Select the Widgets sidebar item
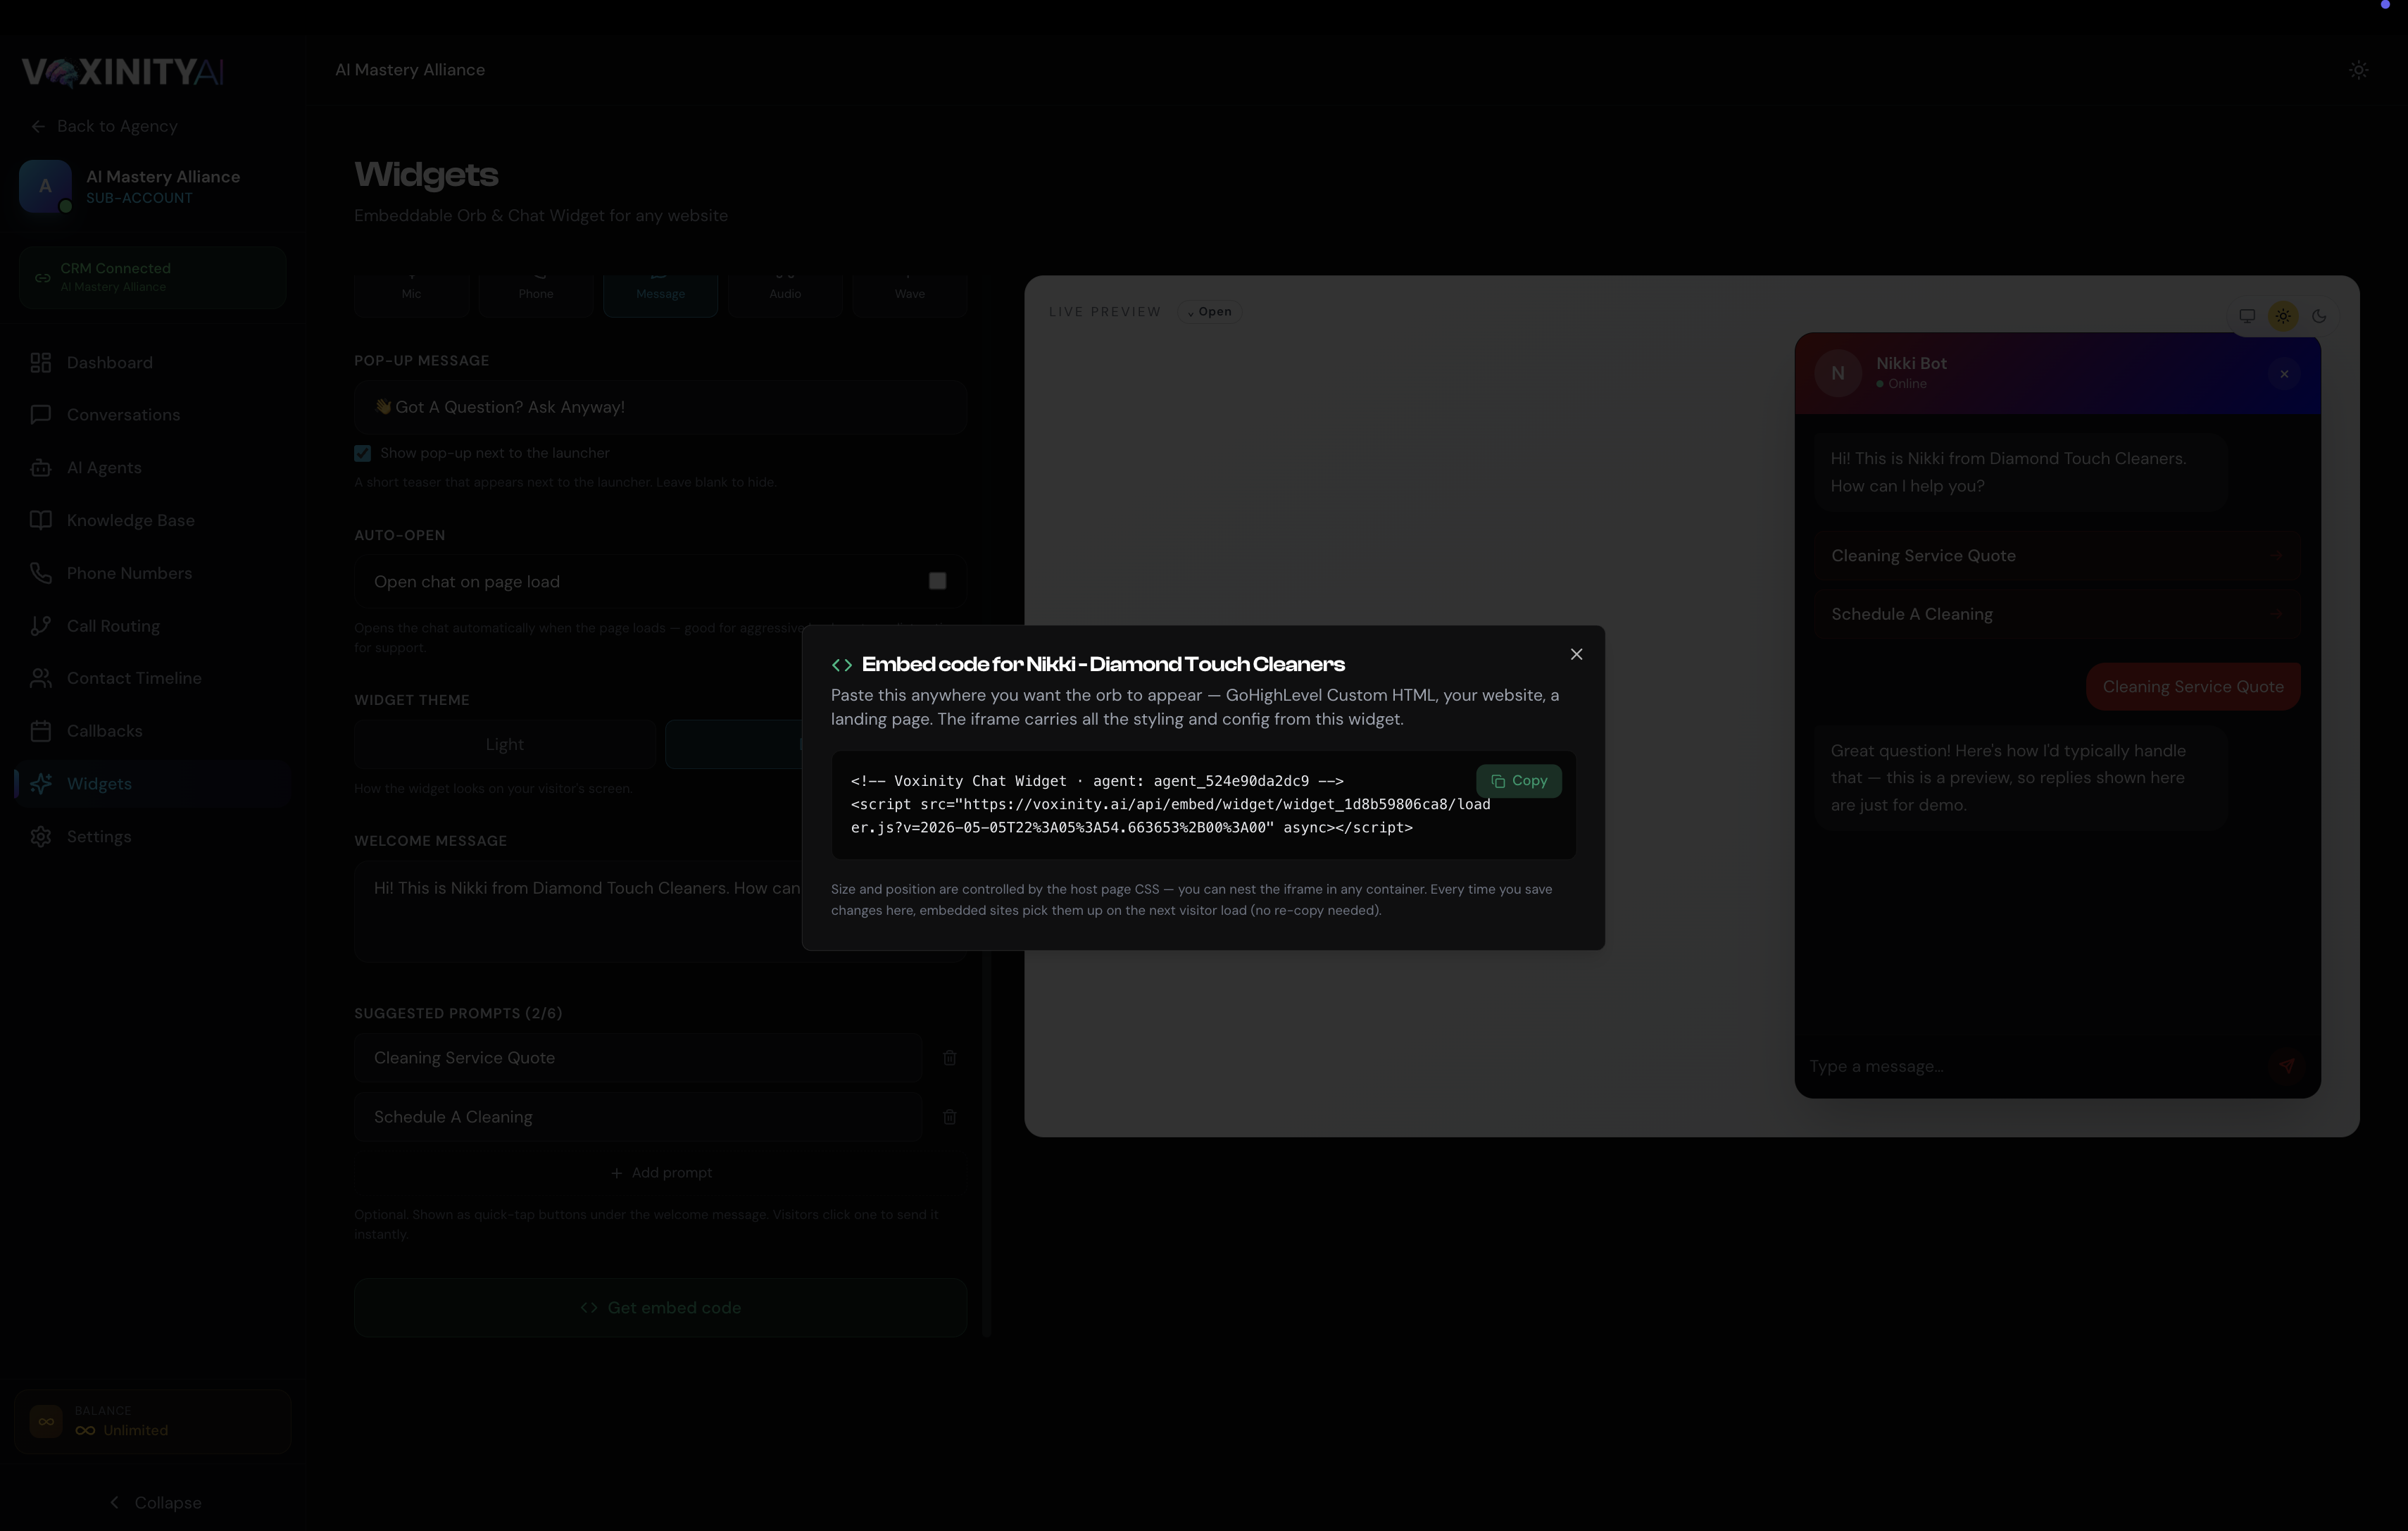2408x1531 pixels. point(152,784)
